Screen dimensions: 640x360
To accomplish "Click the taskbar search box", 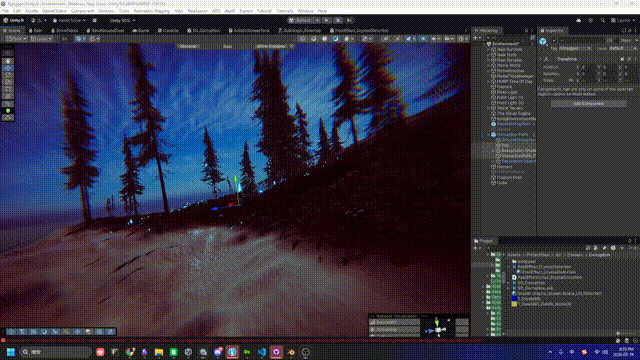I will [56, 352].
